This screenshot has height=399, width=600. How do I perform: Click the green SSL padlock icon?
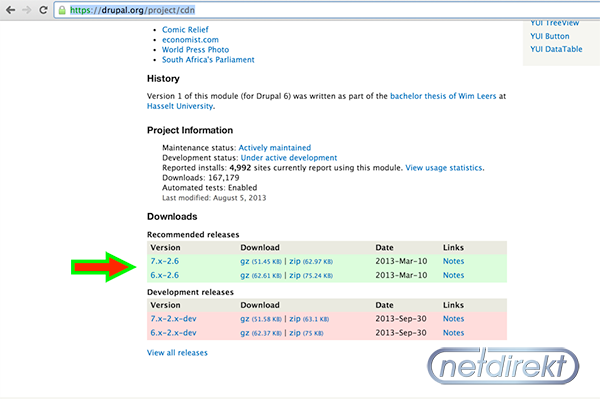(62, 10)
